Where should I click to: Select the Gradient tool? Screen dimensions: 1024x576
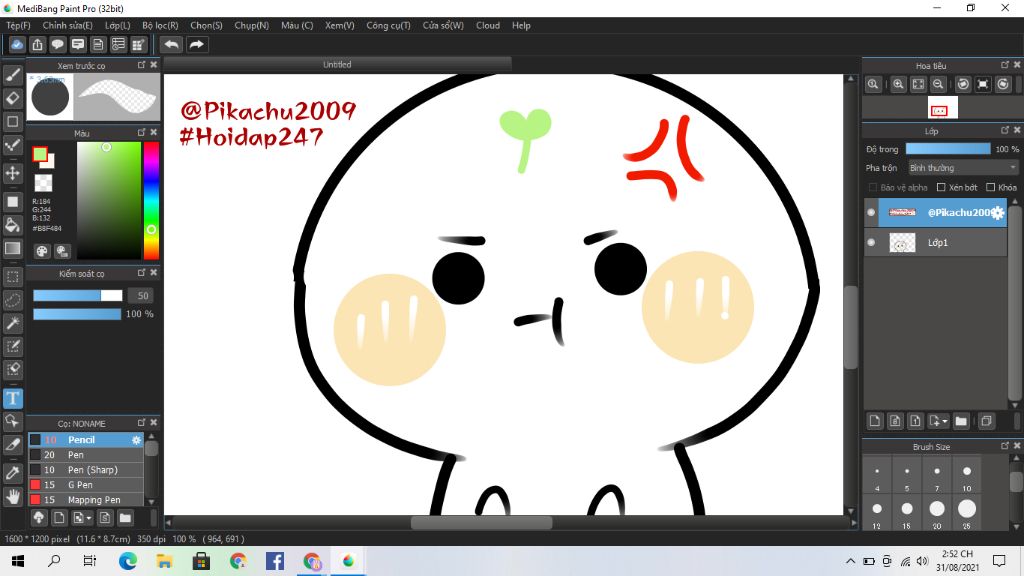pyautogui.click(x=12, y=248)
